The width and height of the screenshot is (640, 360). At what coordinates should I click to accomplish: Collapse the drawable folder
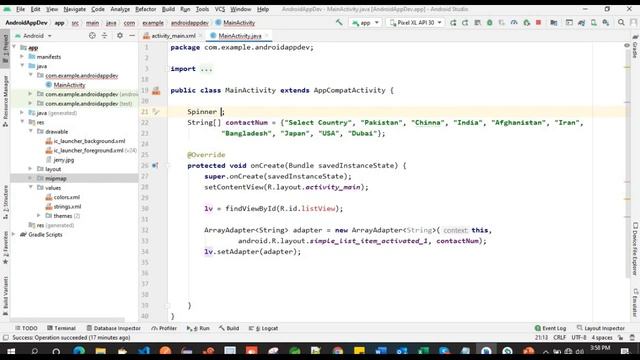click(31, 131)
